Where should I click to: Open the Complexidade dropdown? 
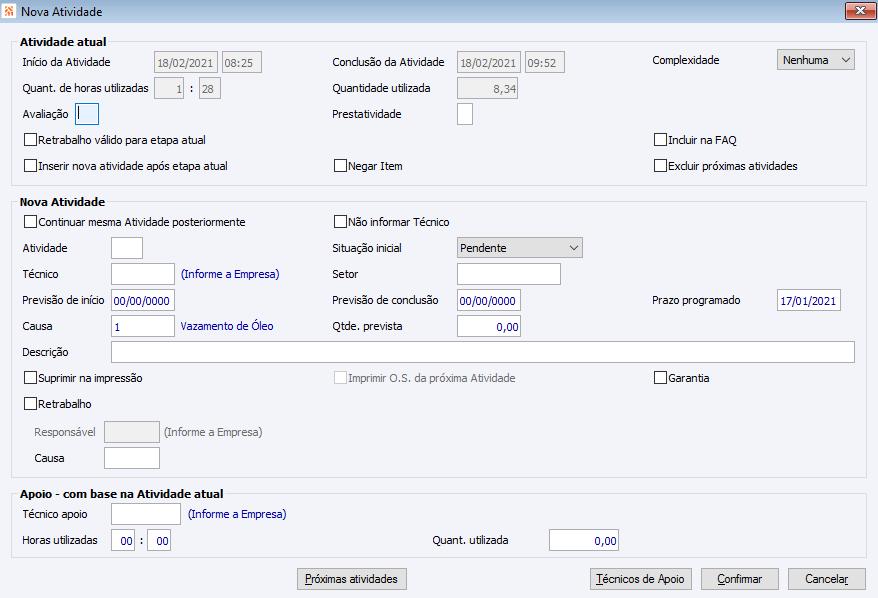coord(816,60)
